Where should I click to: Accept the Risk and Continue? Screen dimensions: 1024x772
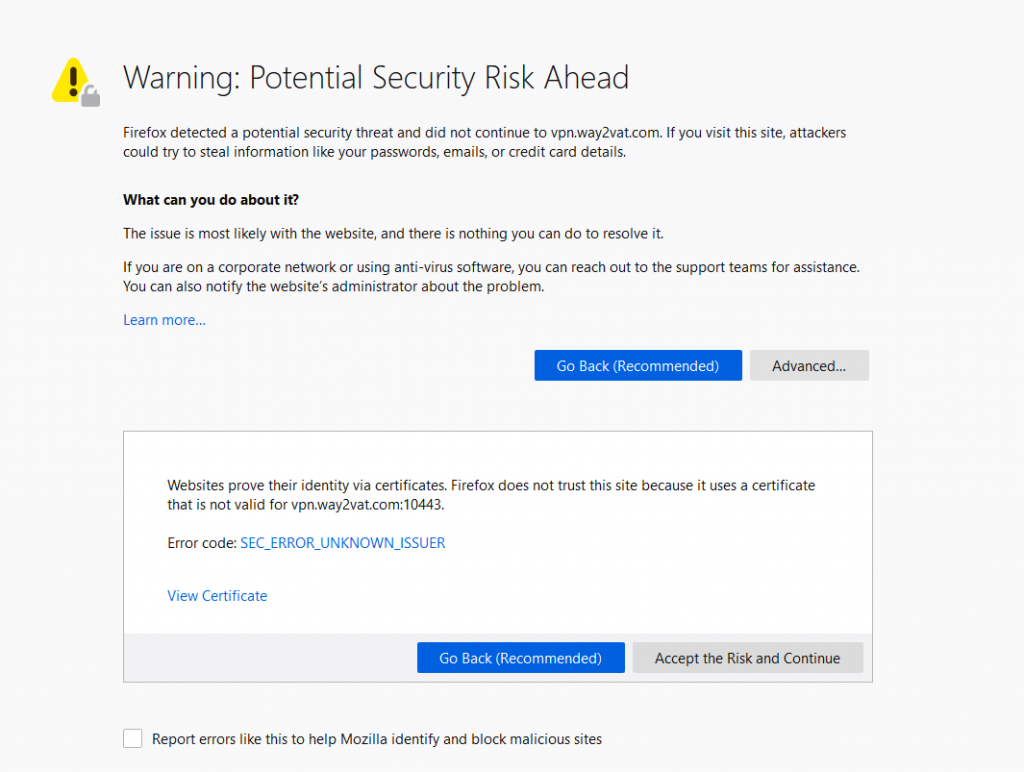(747, 658)
